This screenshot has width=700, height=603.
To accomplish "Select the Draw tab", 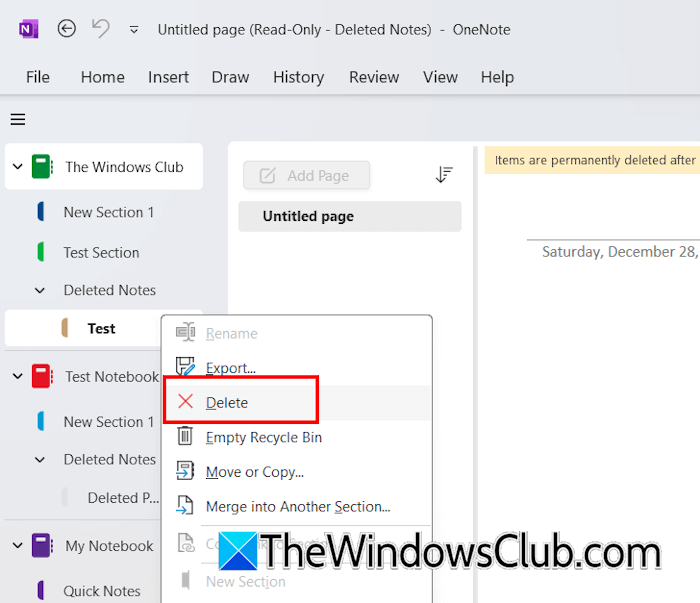I will (x=230, y=77).
